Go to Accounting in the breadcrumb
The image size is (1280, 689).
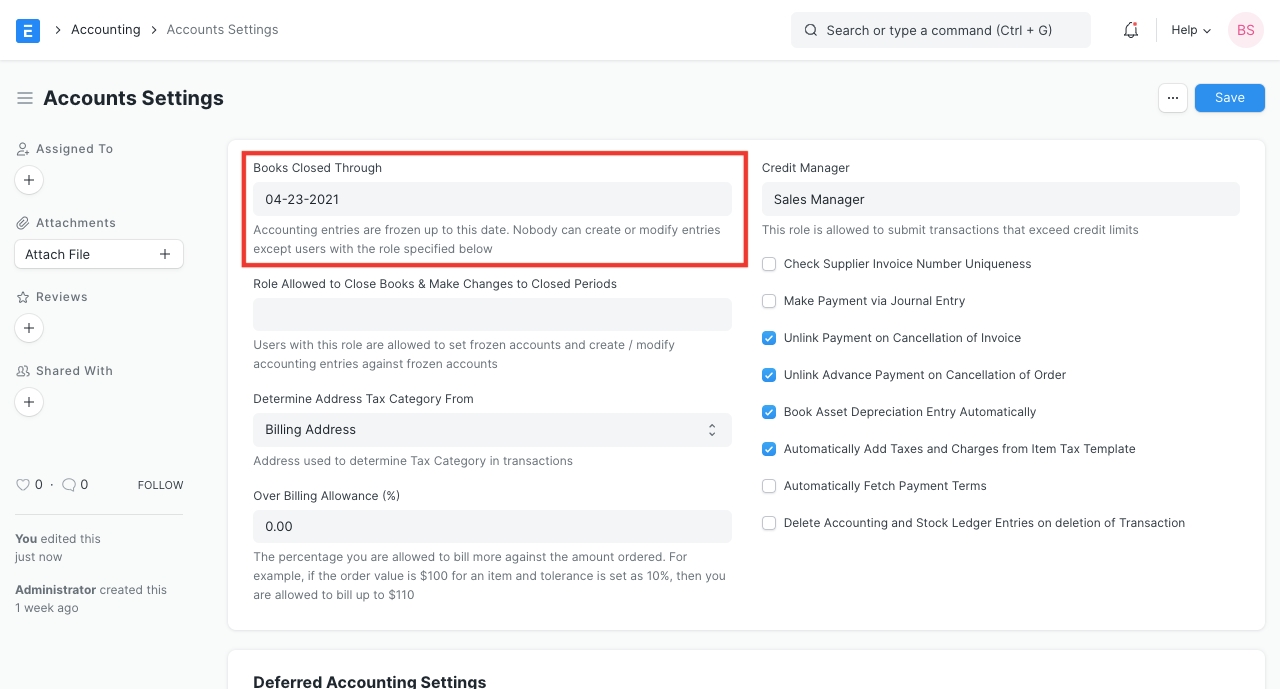coord(105,30)
